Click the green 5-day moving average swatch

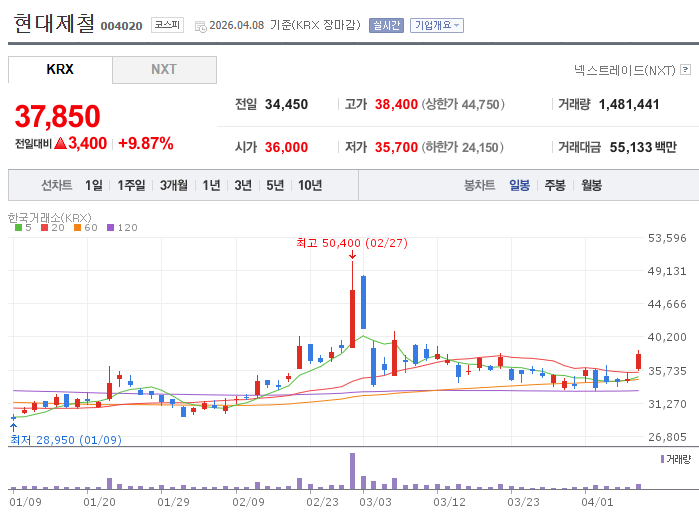[x=18, y=228]
